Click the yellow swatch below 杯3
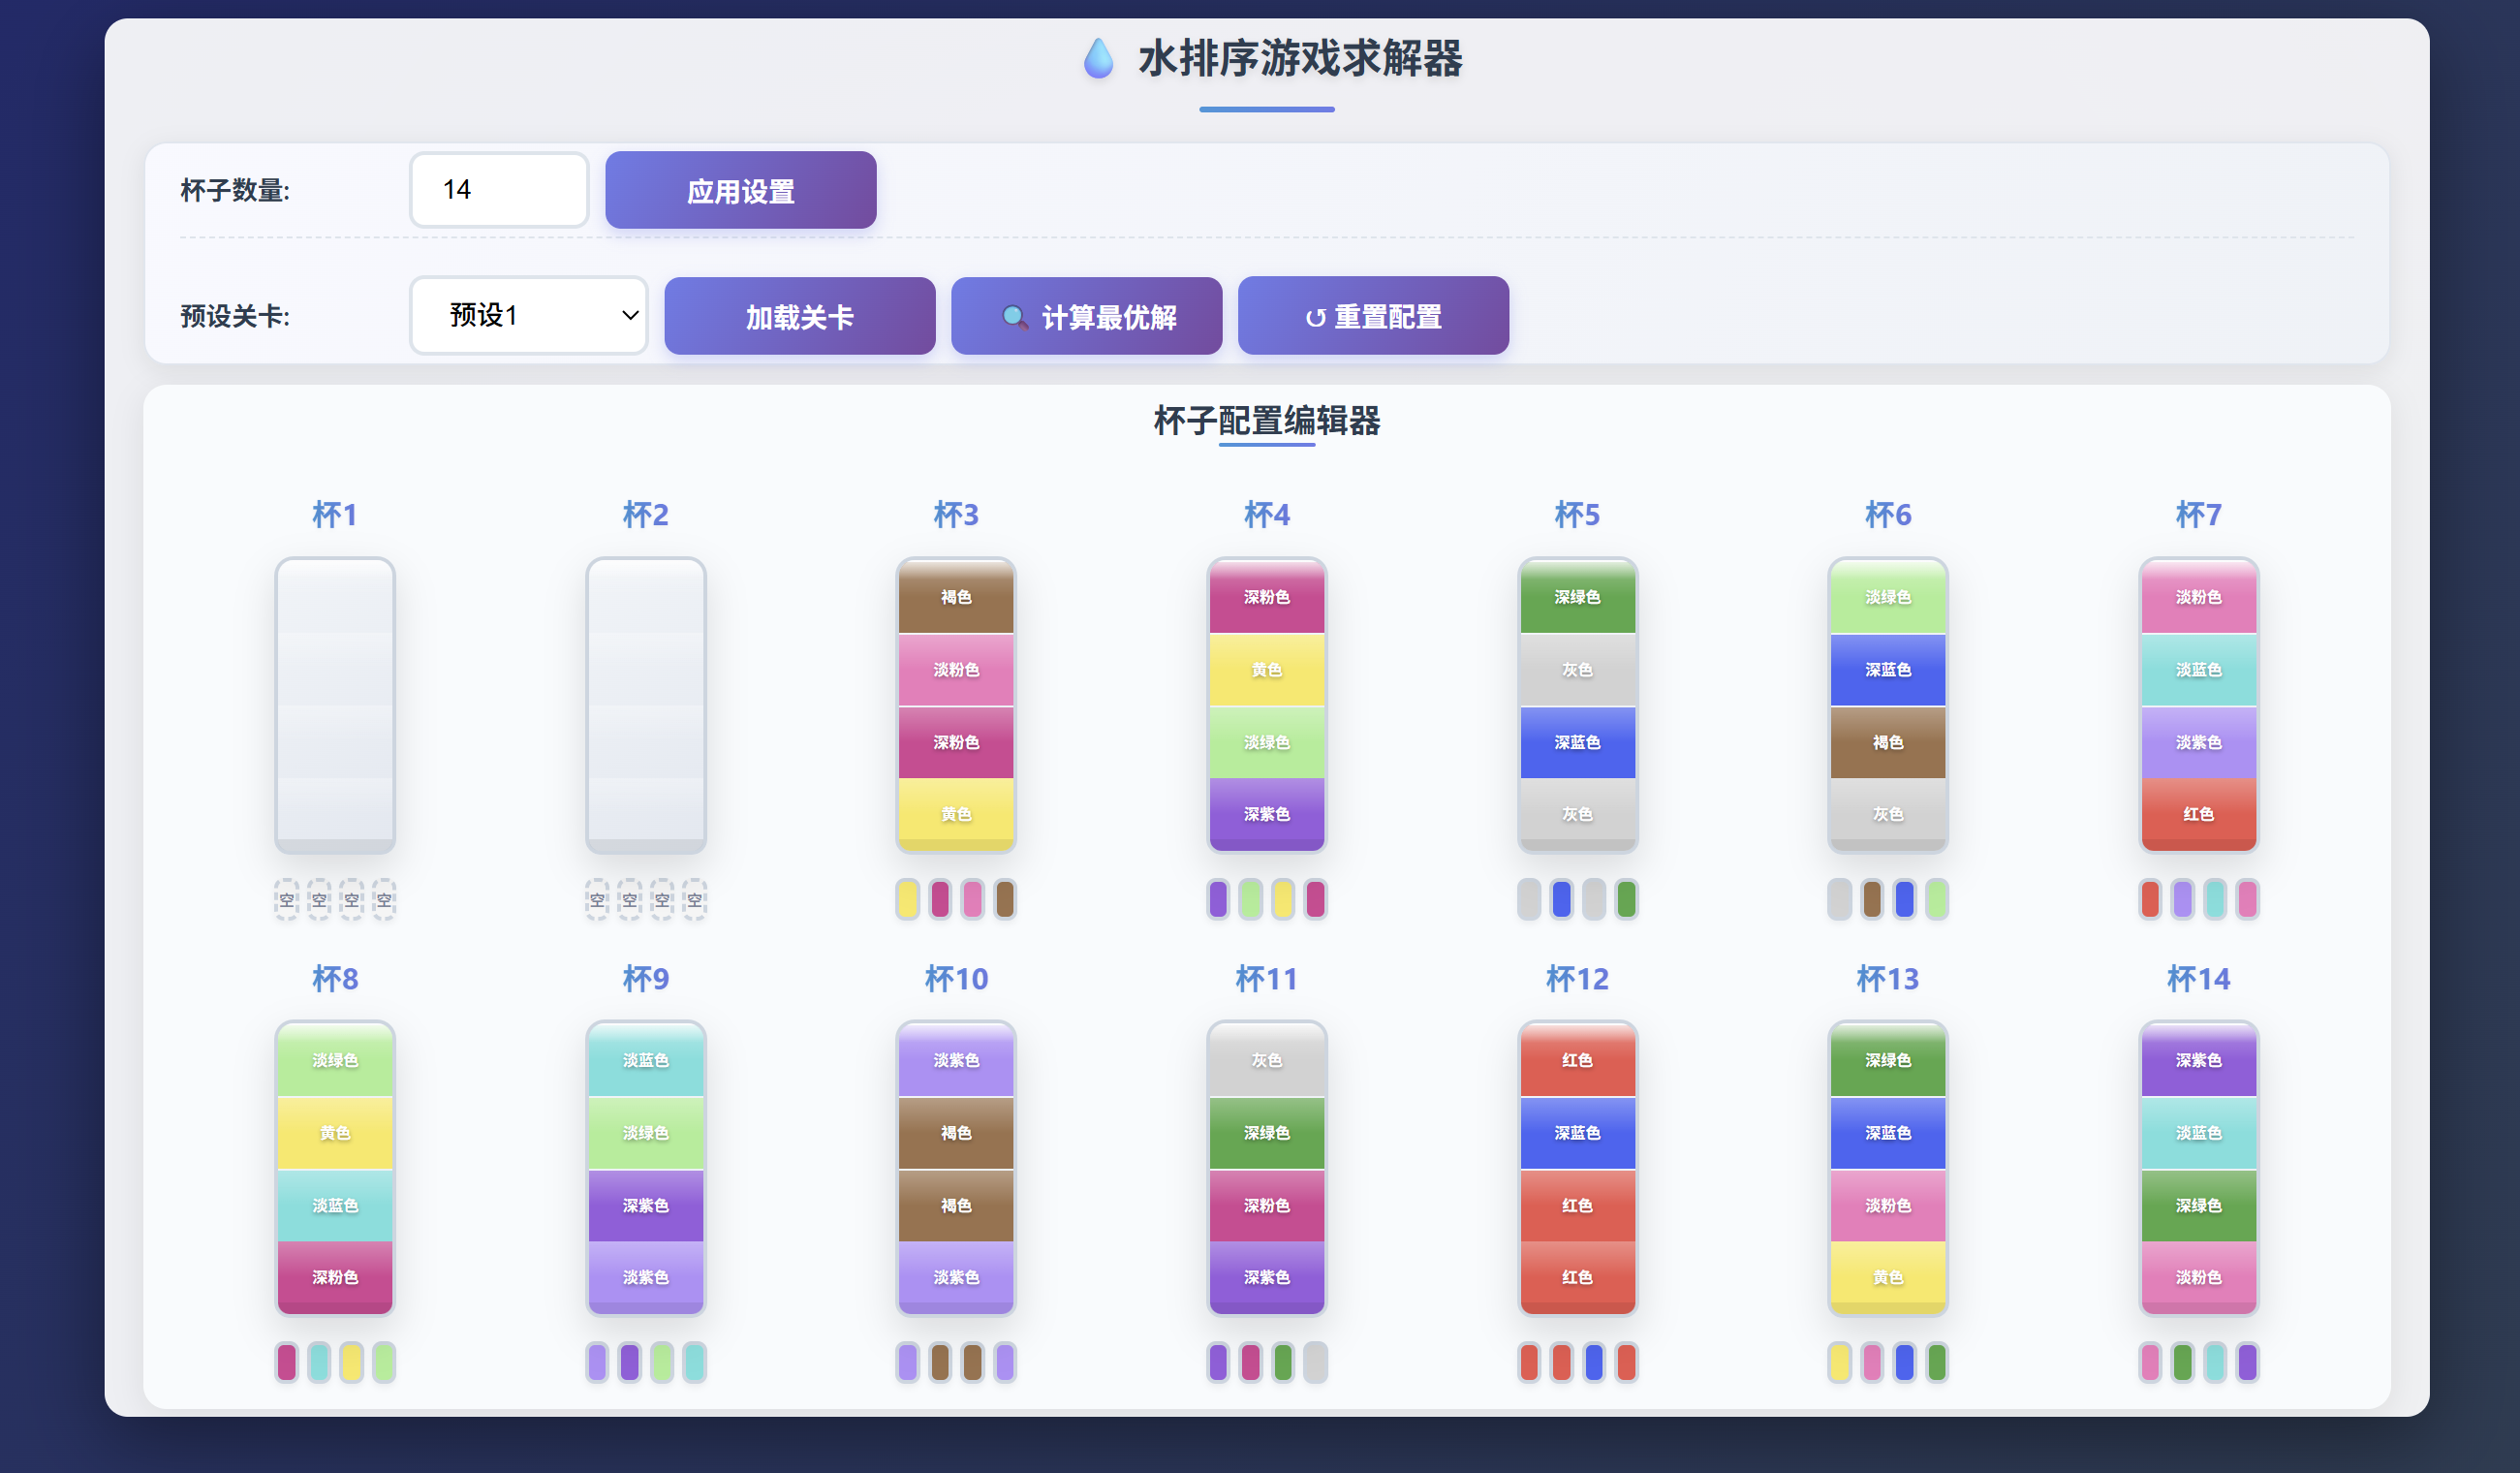This screenshot has width=2520, height=1473. click(907, 899)
